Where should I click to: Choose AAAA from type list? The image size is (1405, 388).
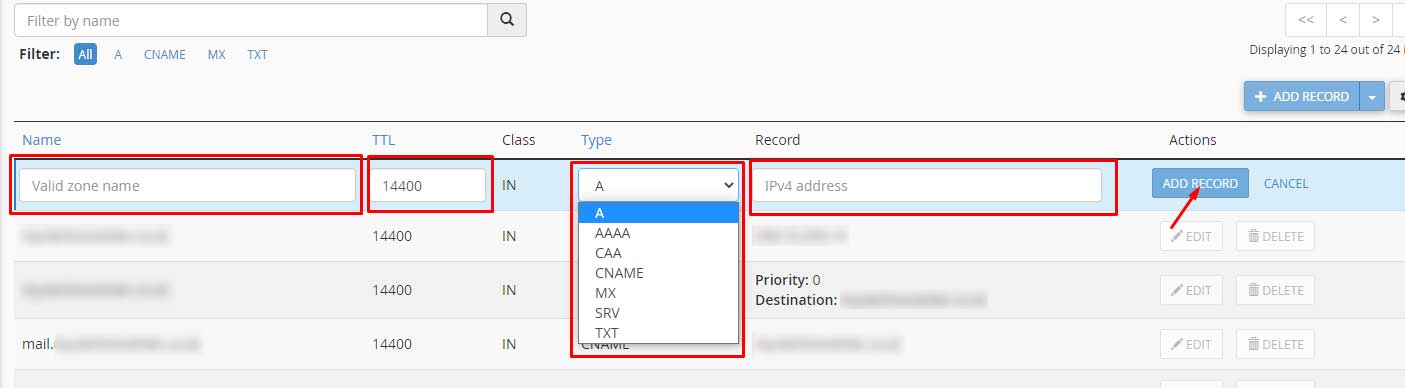[x=612, y=233]
